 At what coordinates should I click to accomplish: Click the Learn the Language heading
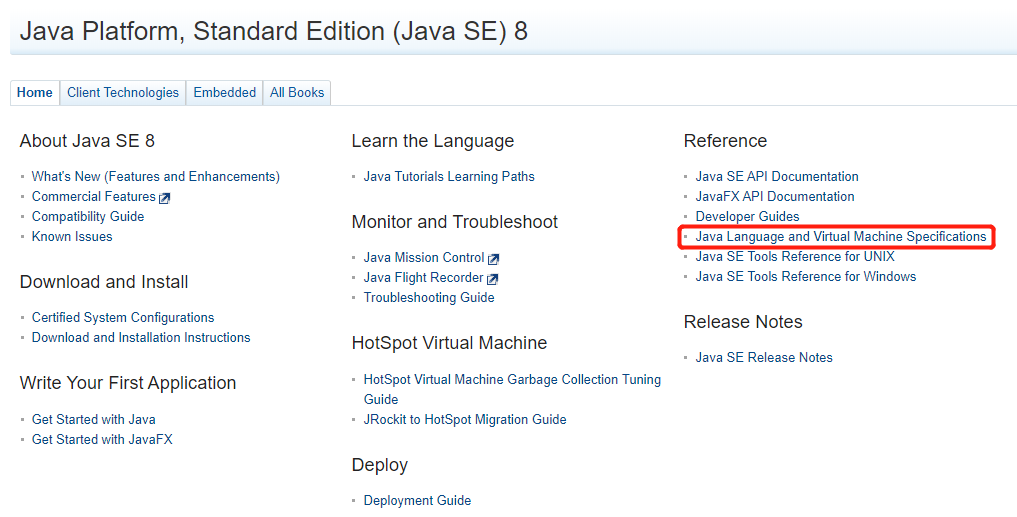click(x=433, y=141)
